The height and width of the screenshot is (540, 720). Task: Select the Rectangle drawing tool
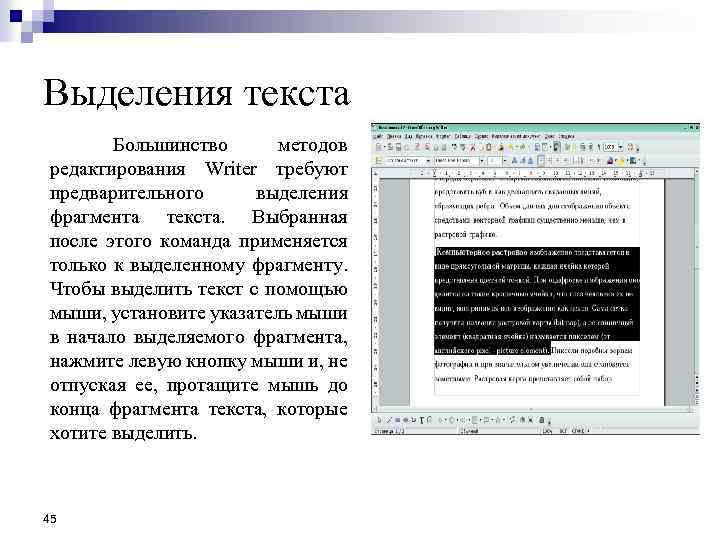398,420
